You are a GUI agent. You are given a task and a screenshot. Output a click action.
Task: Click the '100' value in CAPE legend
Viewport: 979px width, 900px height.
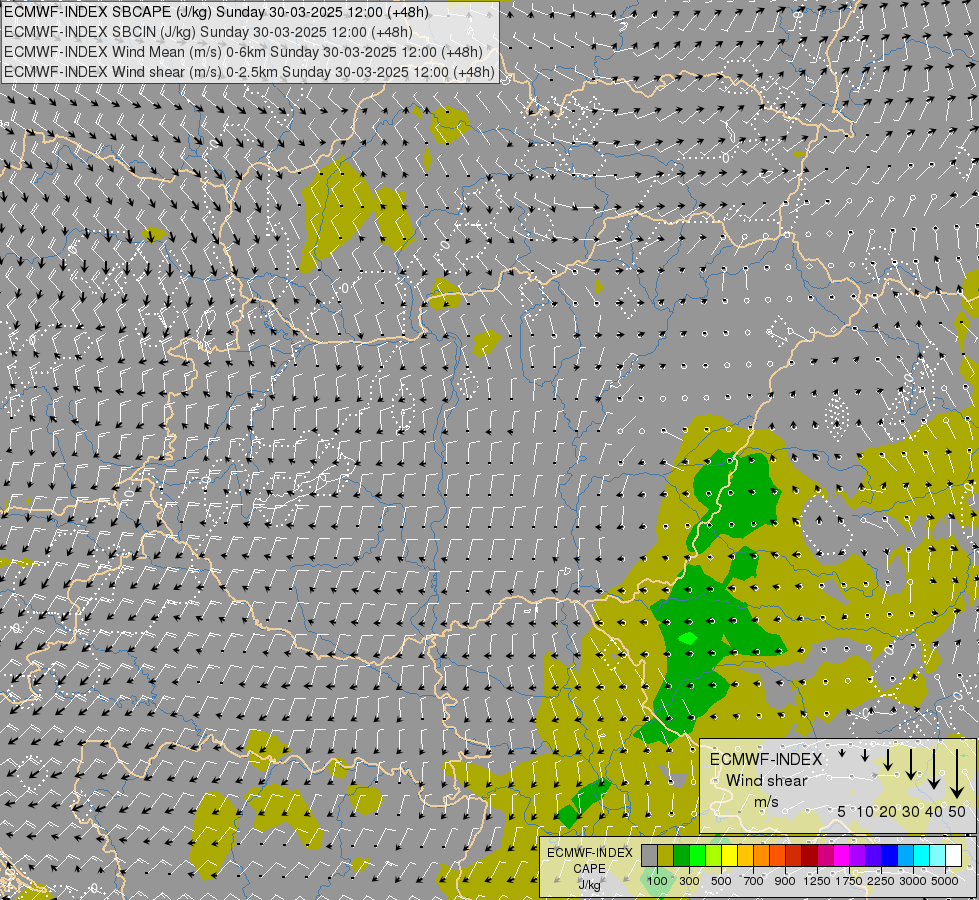(x=657, y=881)
